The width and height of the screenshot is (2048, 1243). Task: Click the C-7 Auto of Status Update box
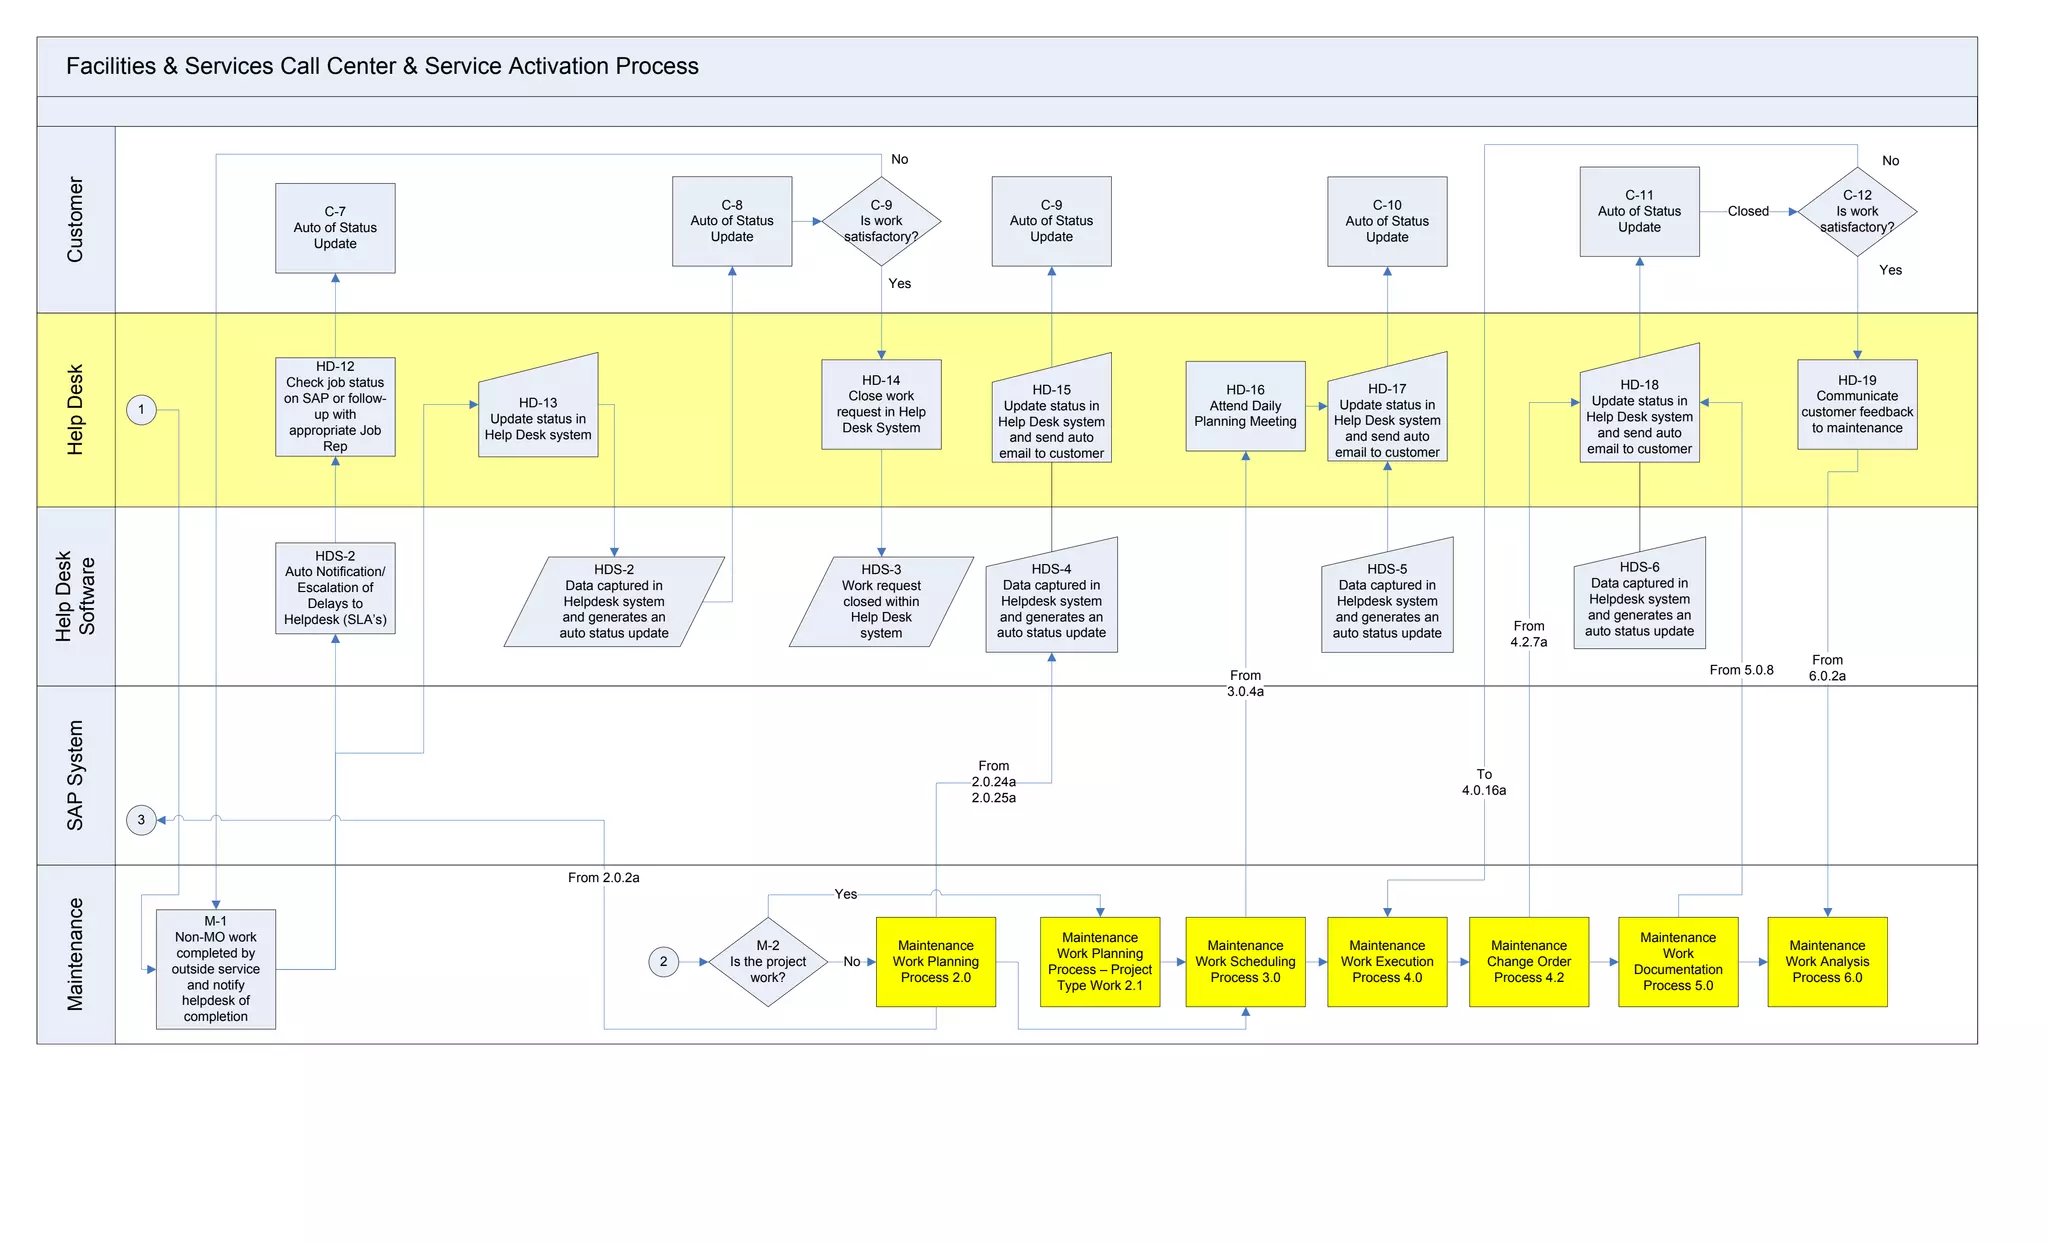click(x=335, y=228)
